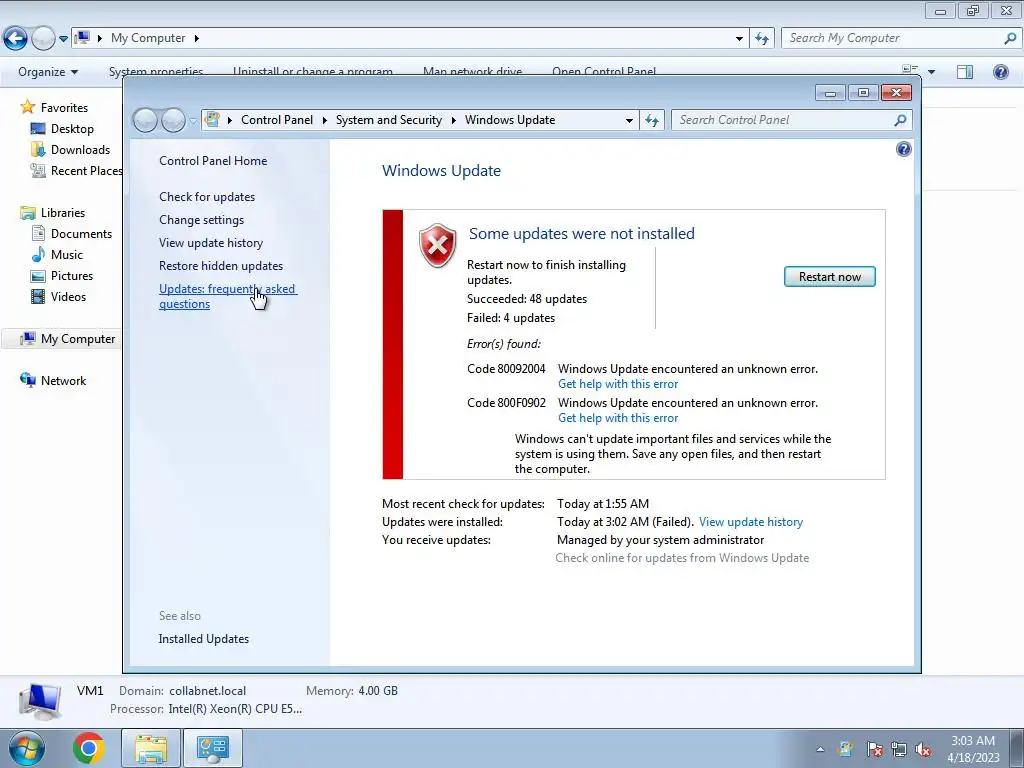Viewport: 1024px width, 768px height.
Task: Open View update history link beside Failed
Action: 751,522
